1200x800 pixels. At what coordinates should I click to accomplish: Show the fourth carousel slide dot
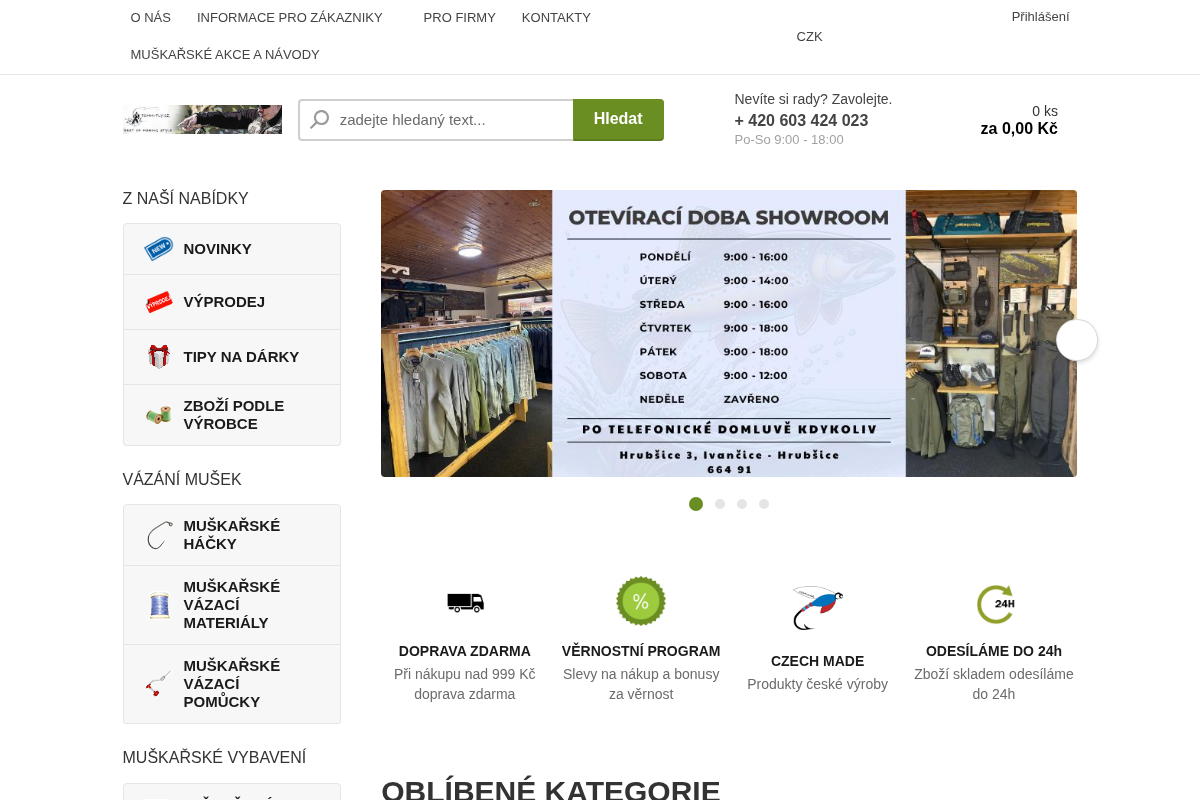coord(764,504)
